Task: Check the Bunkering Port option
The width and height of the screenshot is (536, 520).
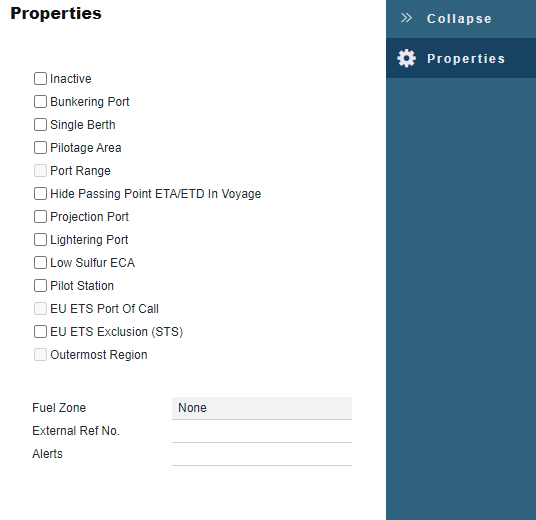Action: [x=40, y=102]
